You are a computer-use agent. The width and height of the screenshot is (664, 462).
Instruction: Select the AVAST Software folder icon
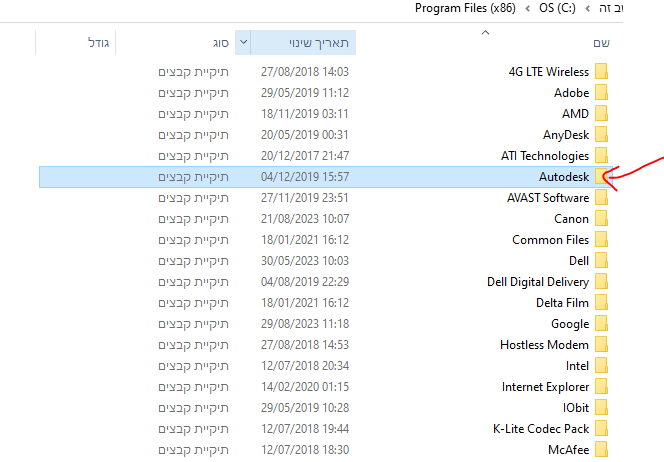click(x=601, y=197)
